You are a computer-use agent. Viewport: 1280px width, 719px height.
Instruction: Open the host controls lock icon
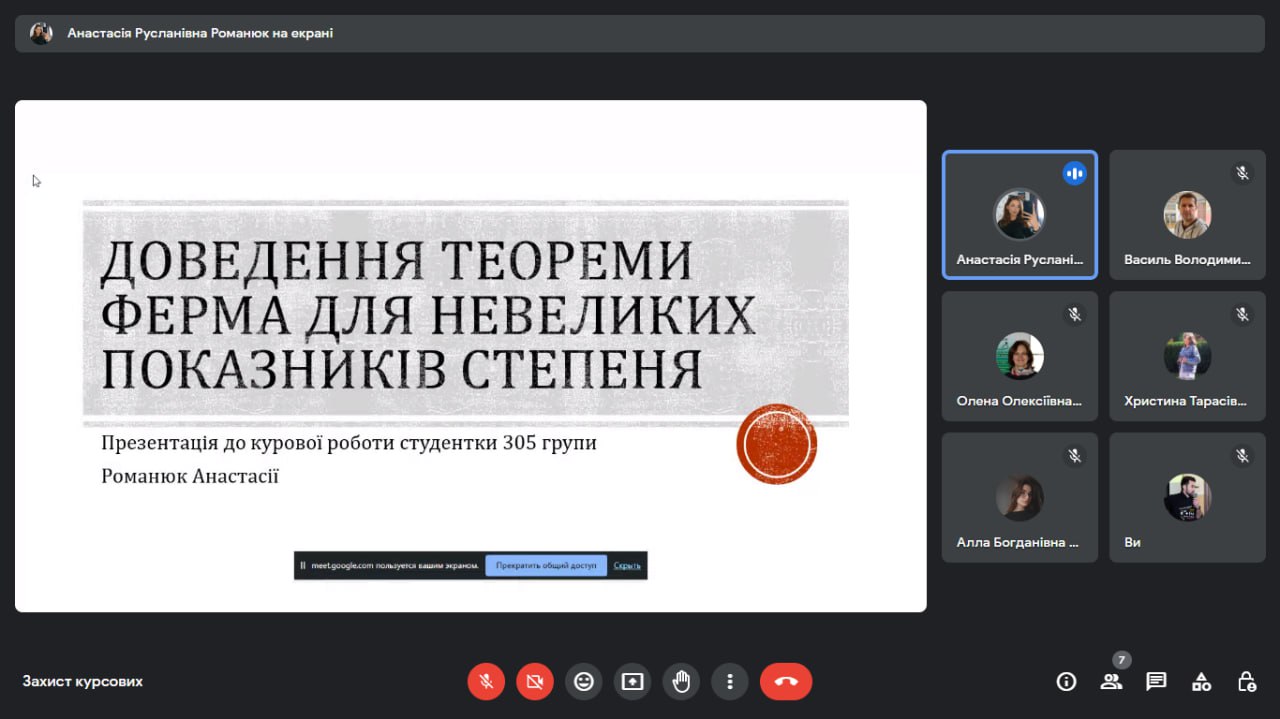1246,681
